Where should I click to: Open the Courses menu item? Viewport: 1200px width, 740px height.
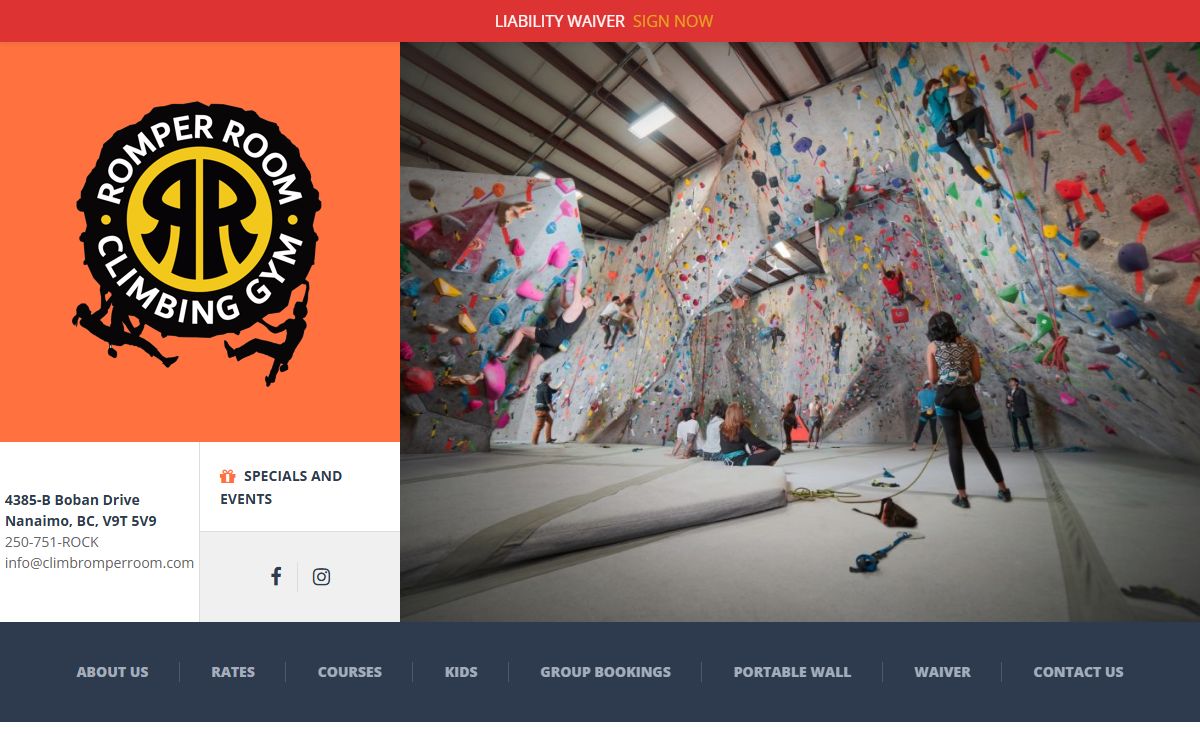350,672
